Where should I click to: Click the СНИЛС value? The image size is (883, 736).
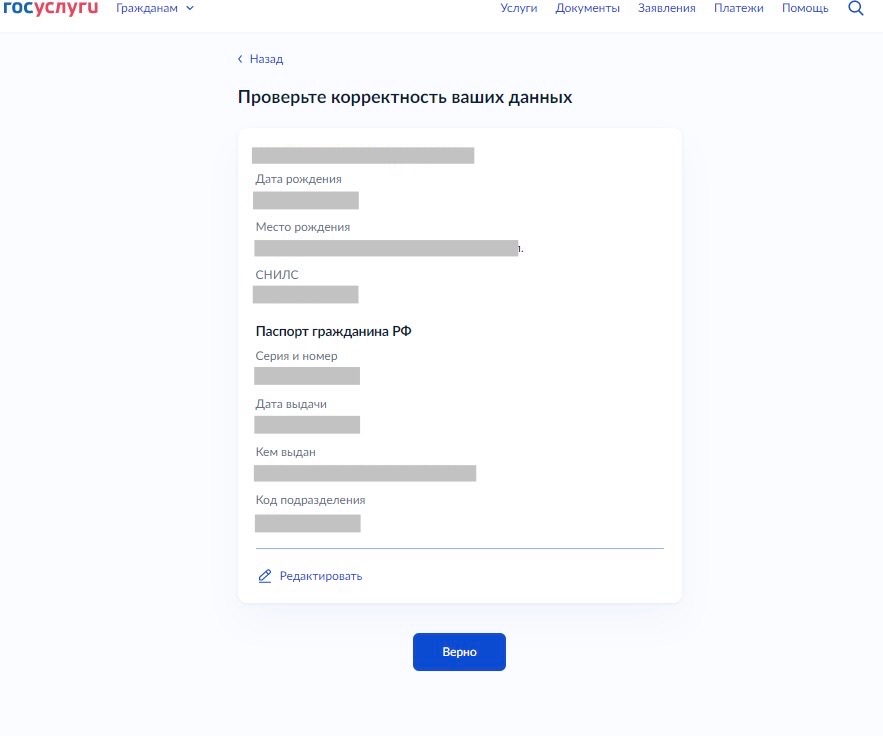point(306,295)
